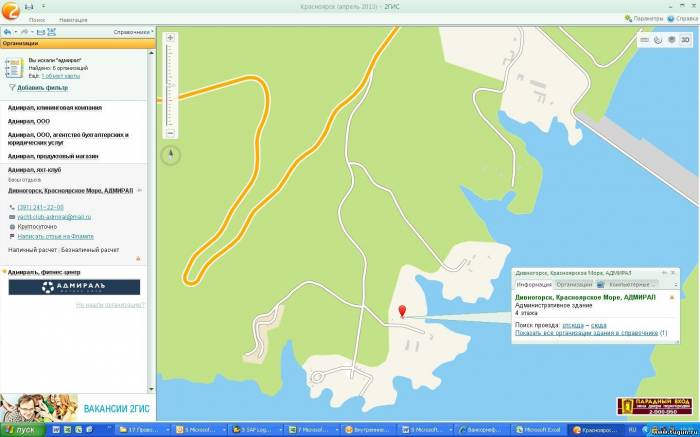Image resolution: width=700 pixels, height=437 pixels.
Task: Open the 2GIS orange application menu button
Action: 10,11
